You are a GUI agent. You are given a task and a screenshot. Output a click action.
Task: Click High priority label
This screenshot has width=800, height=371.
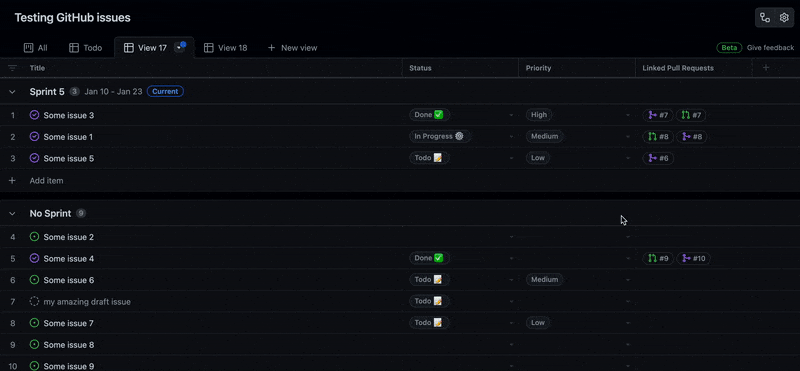(x=539, y=115)
